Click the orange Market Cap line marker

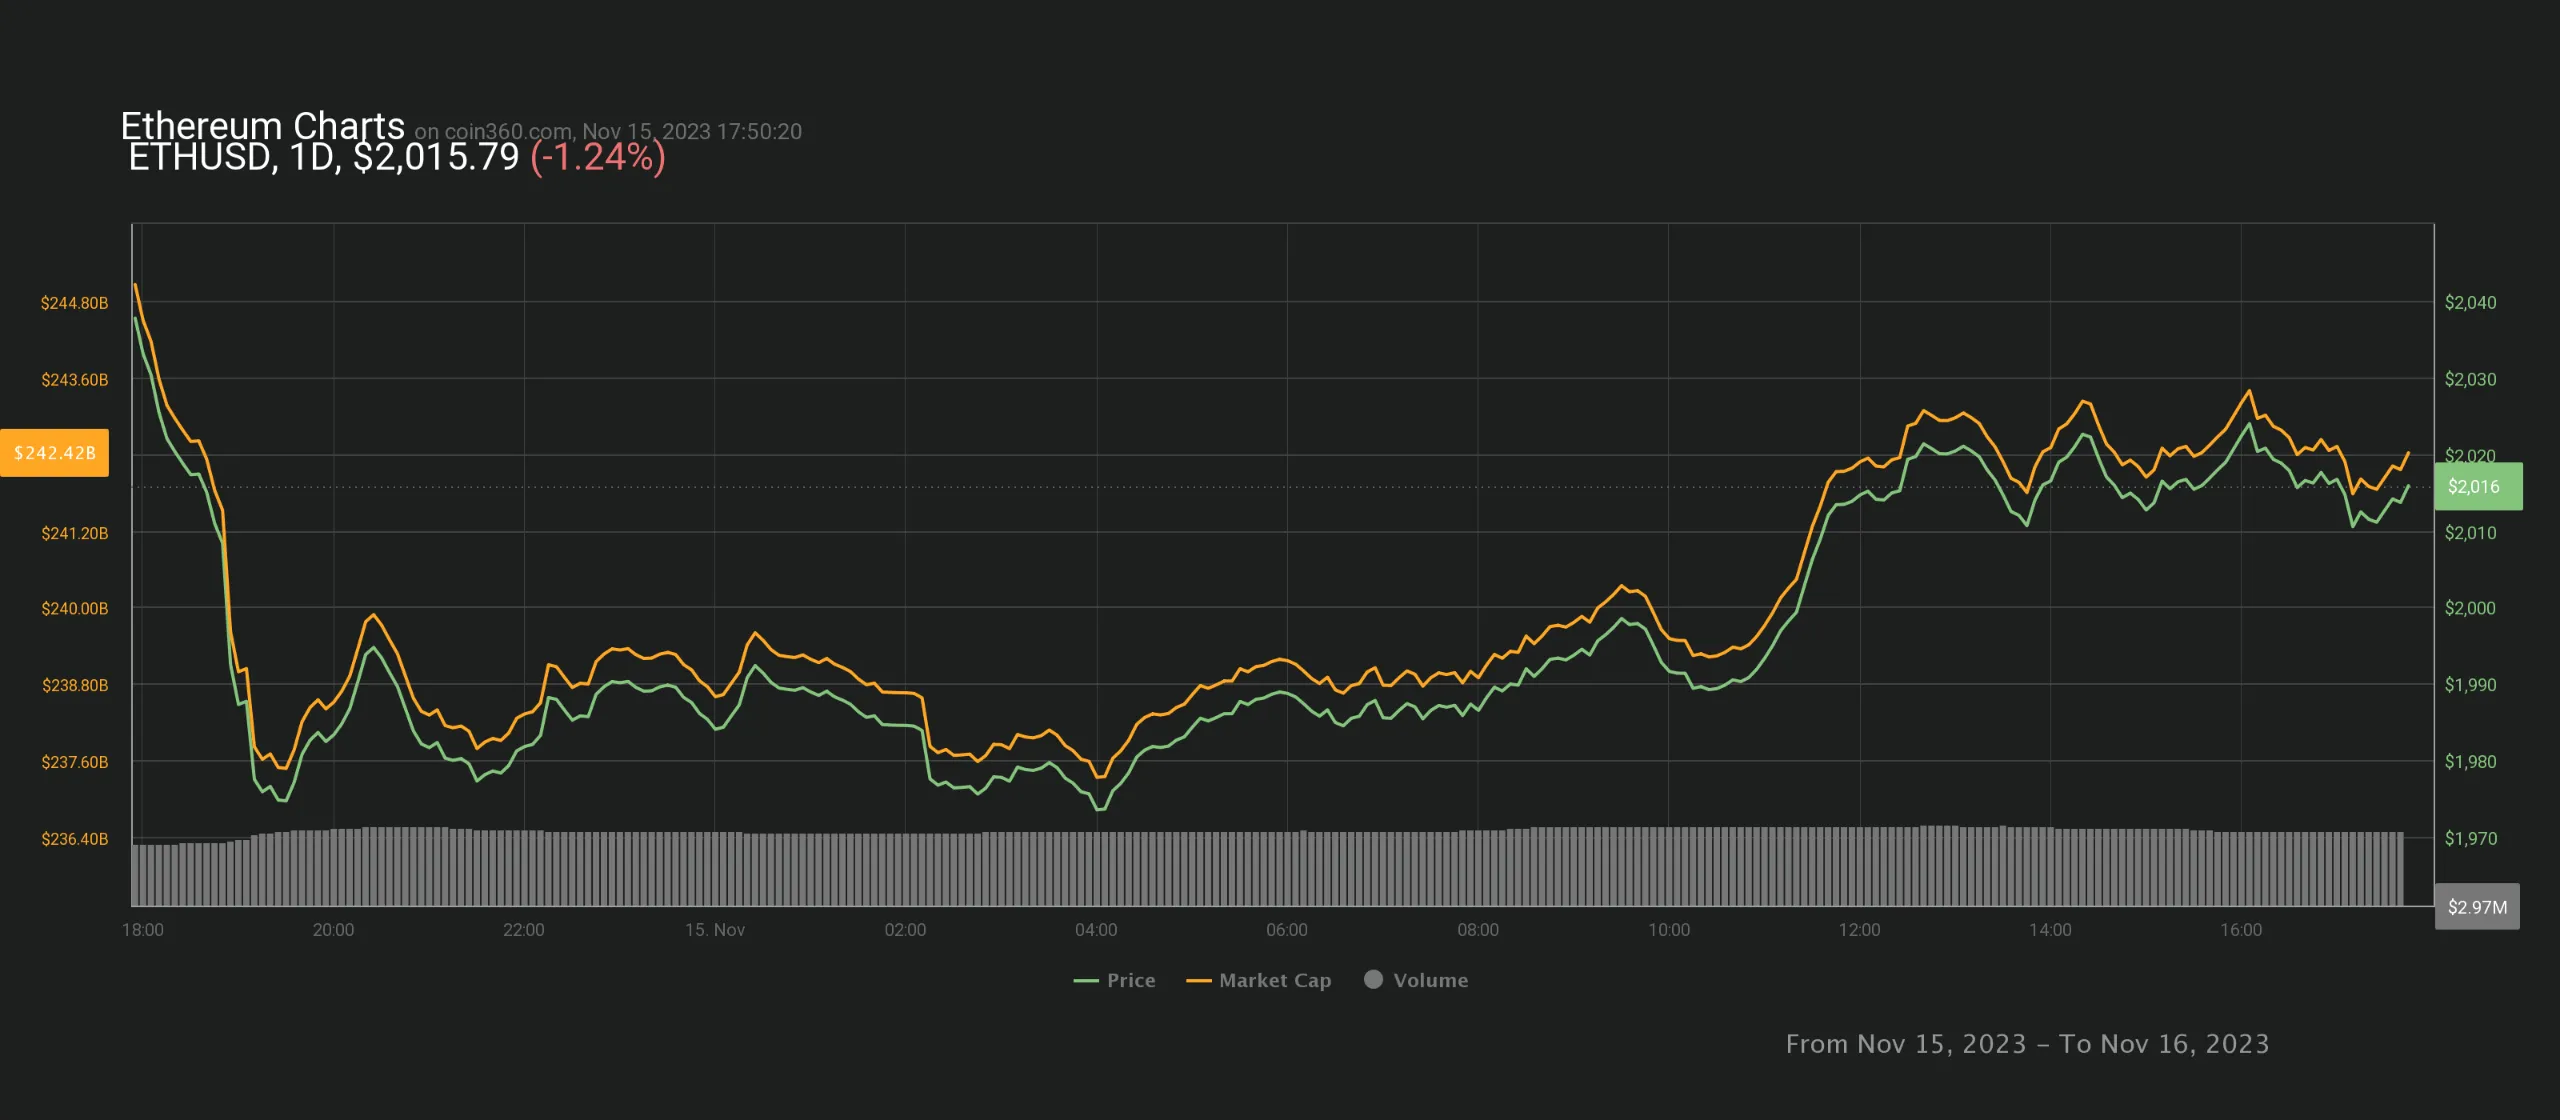pos(1198,982)
